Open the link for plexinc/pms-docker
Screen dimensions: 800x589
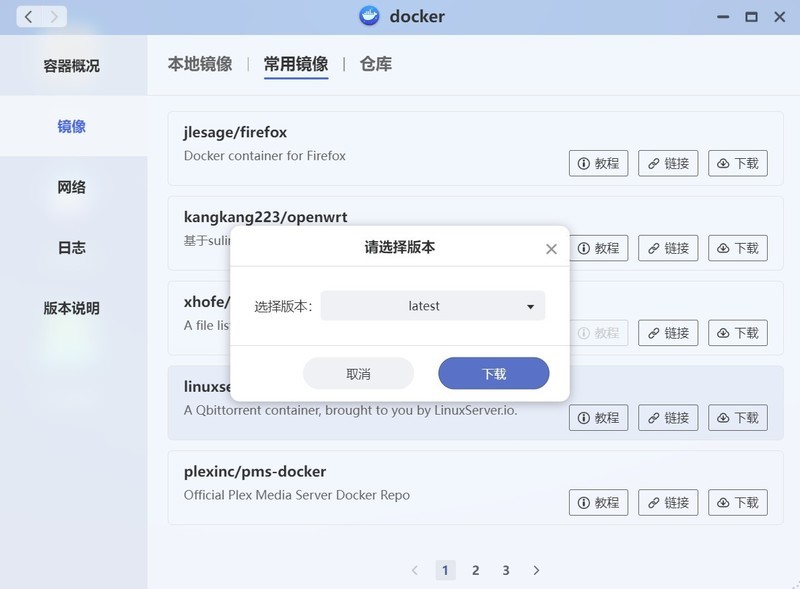667,503
